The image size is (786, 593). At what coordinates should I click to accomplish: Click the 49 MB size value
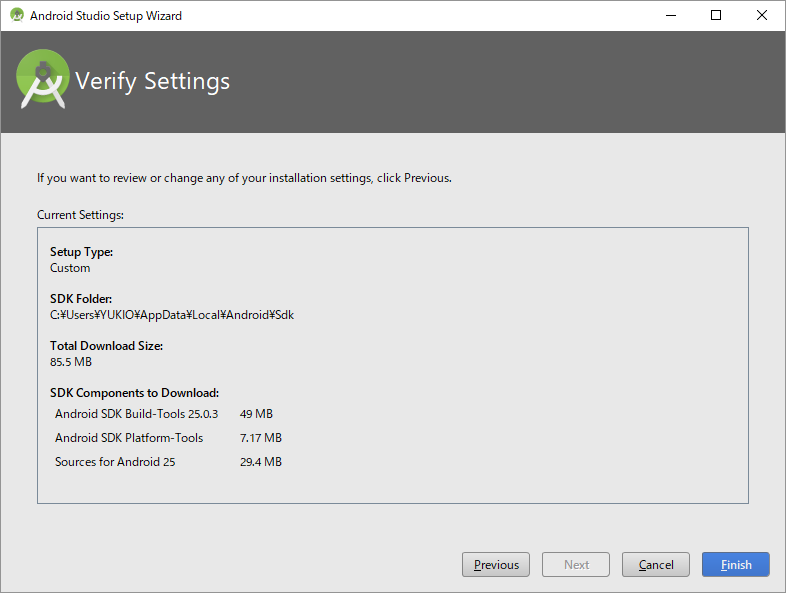pos(256,414)
